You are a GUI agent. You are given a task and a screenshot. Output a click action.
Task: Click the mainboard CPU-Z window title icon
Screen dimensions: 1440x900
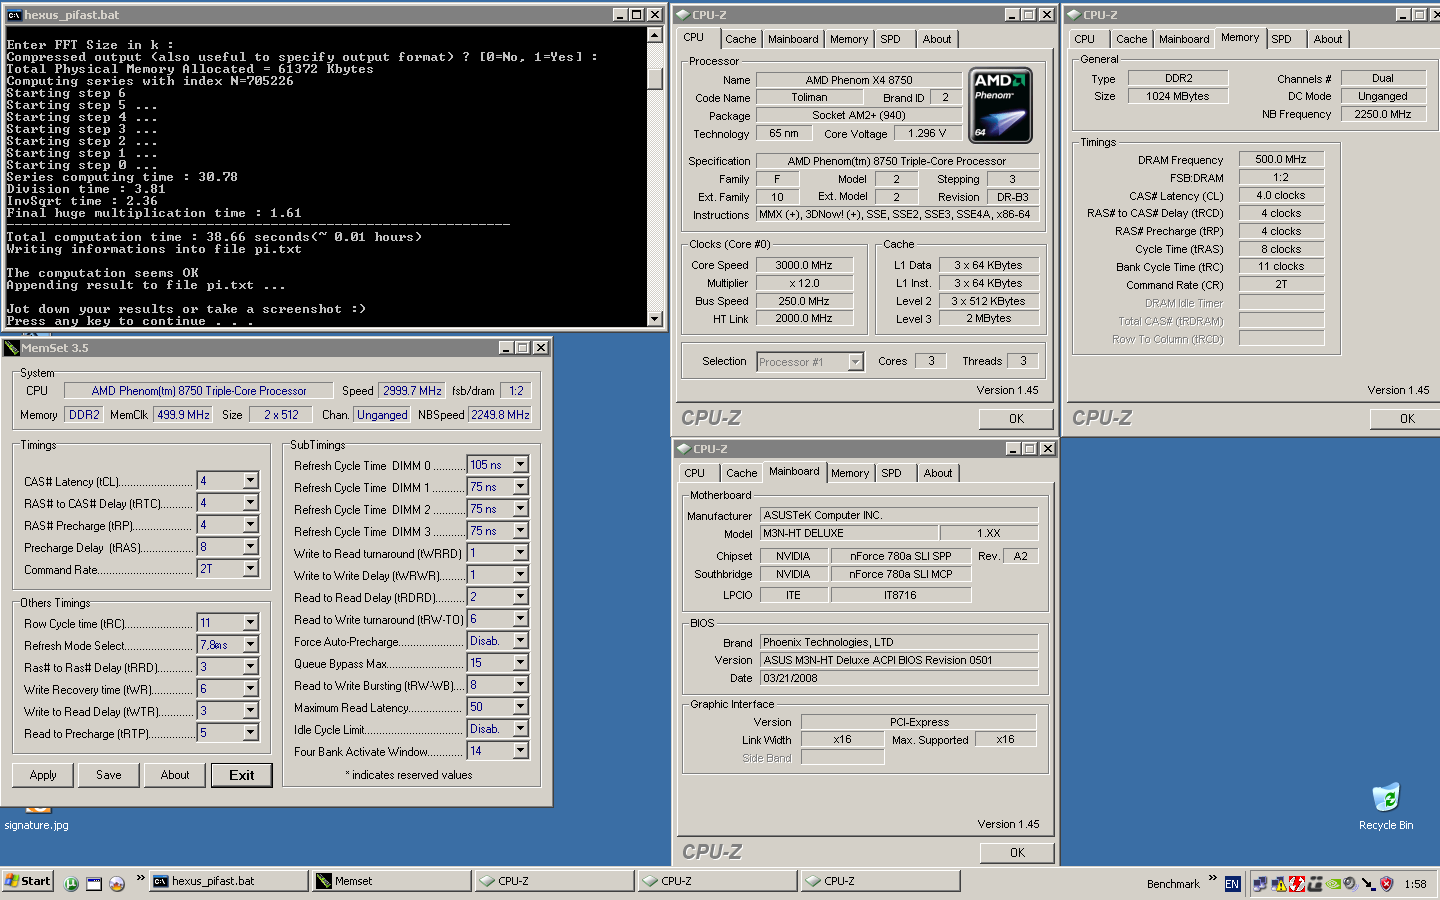[684, 449]
